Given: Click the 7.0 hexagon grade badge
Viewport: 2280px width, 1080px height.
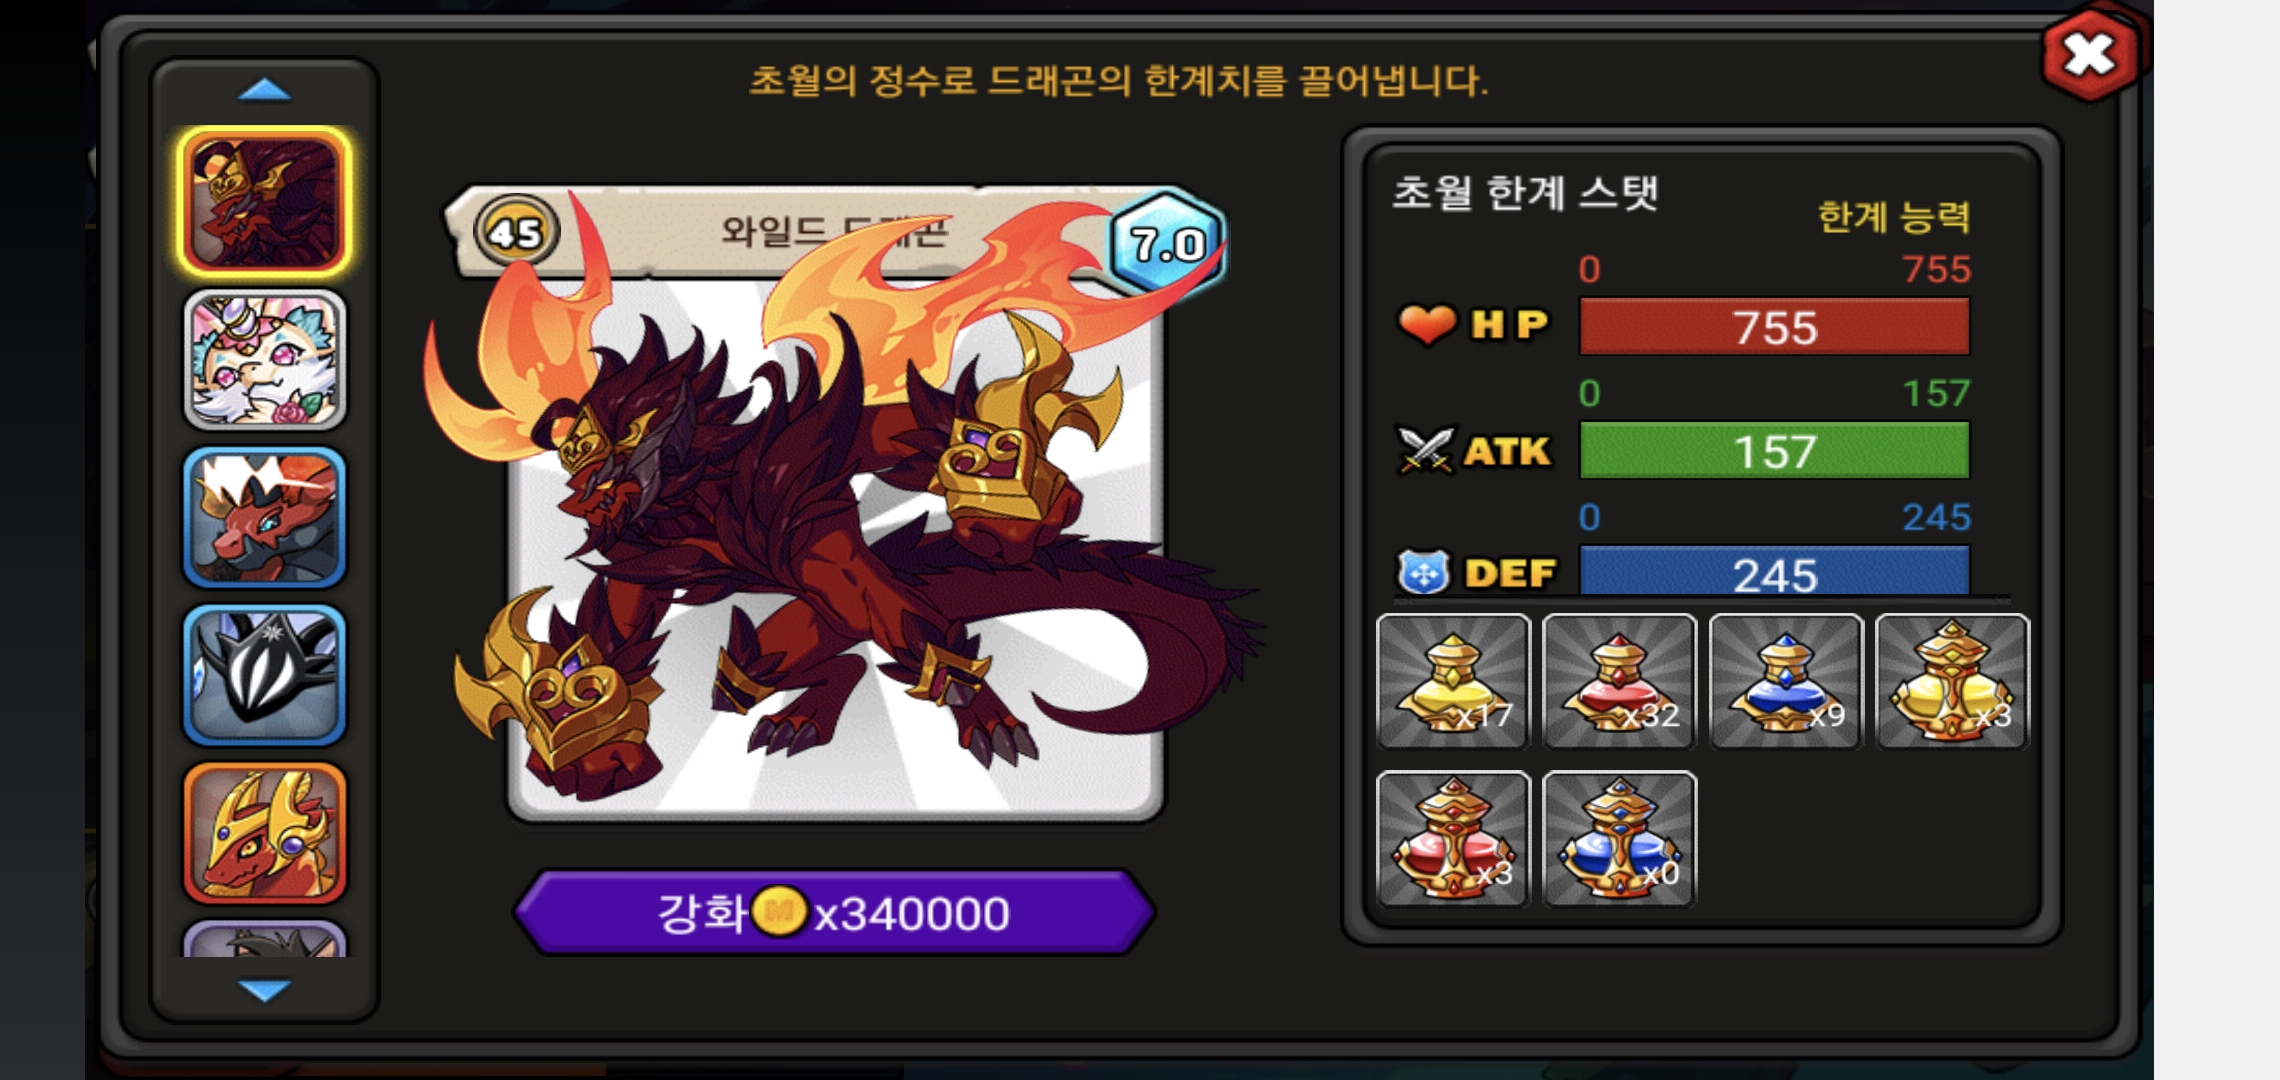Looking at the screenshot, I should tap(1167, 242).
